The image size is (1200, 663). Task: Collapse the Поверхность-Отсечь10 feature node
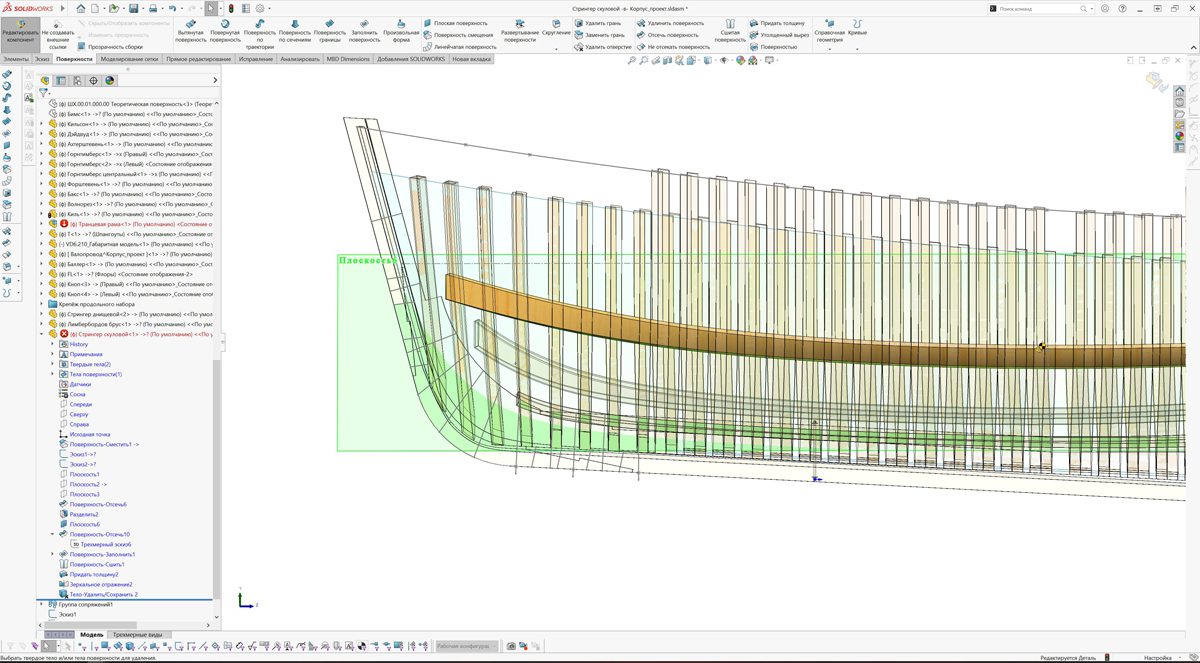[x=53, y=534]
